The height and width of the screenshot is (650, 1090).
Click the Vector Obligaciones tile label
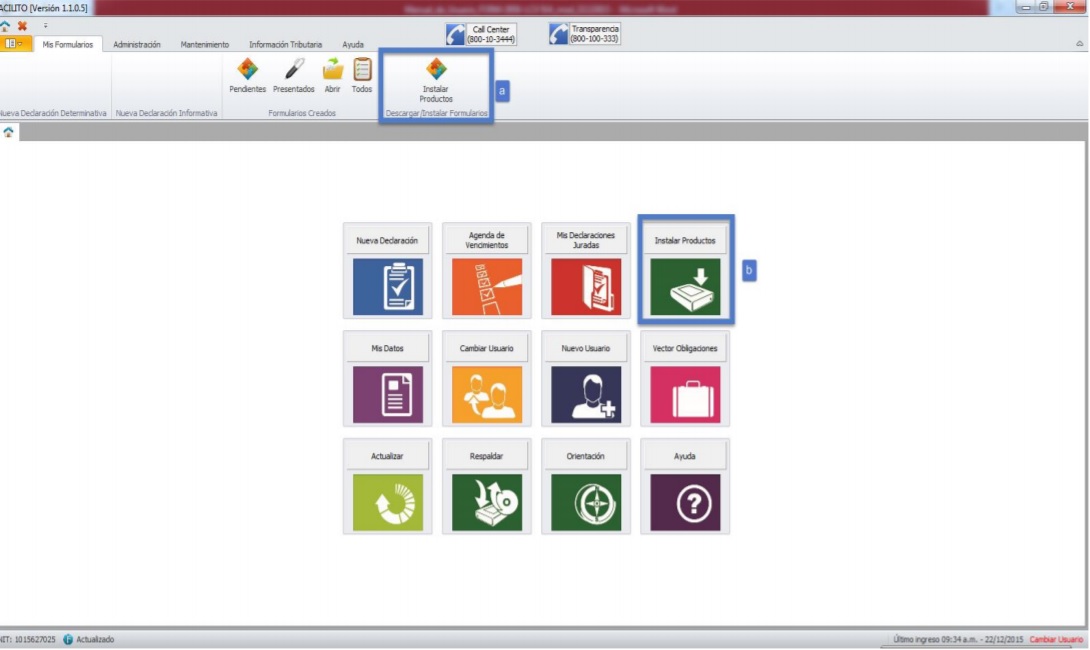point(685,348)
